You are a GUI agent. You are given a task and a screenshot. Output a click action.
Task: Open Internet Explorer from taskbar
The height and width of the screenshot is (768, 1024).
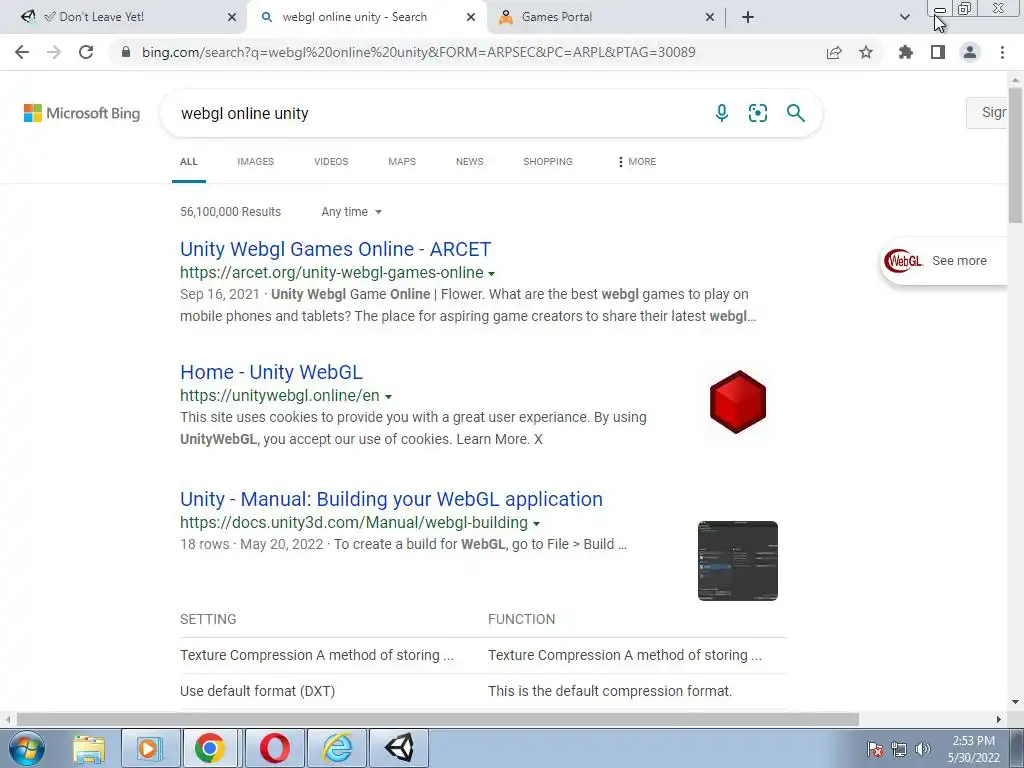(x=338, y=748)
